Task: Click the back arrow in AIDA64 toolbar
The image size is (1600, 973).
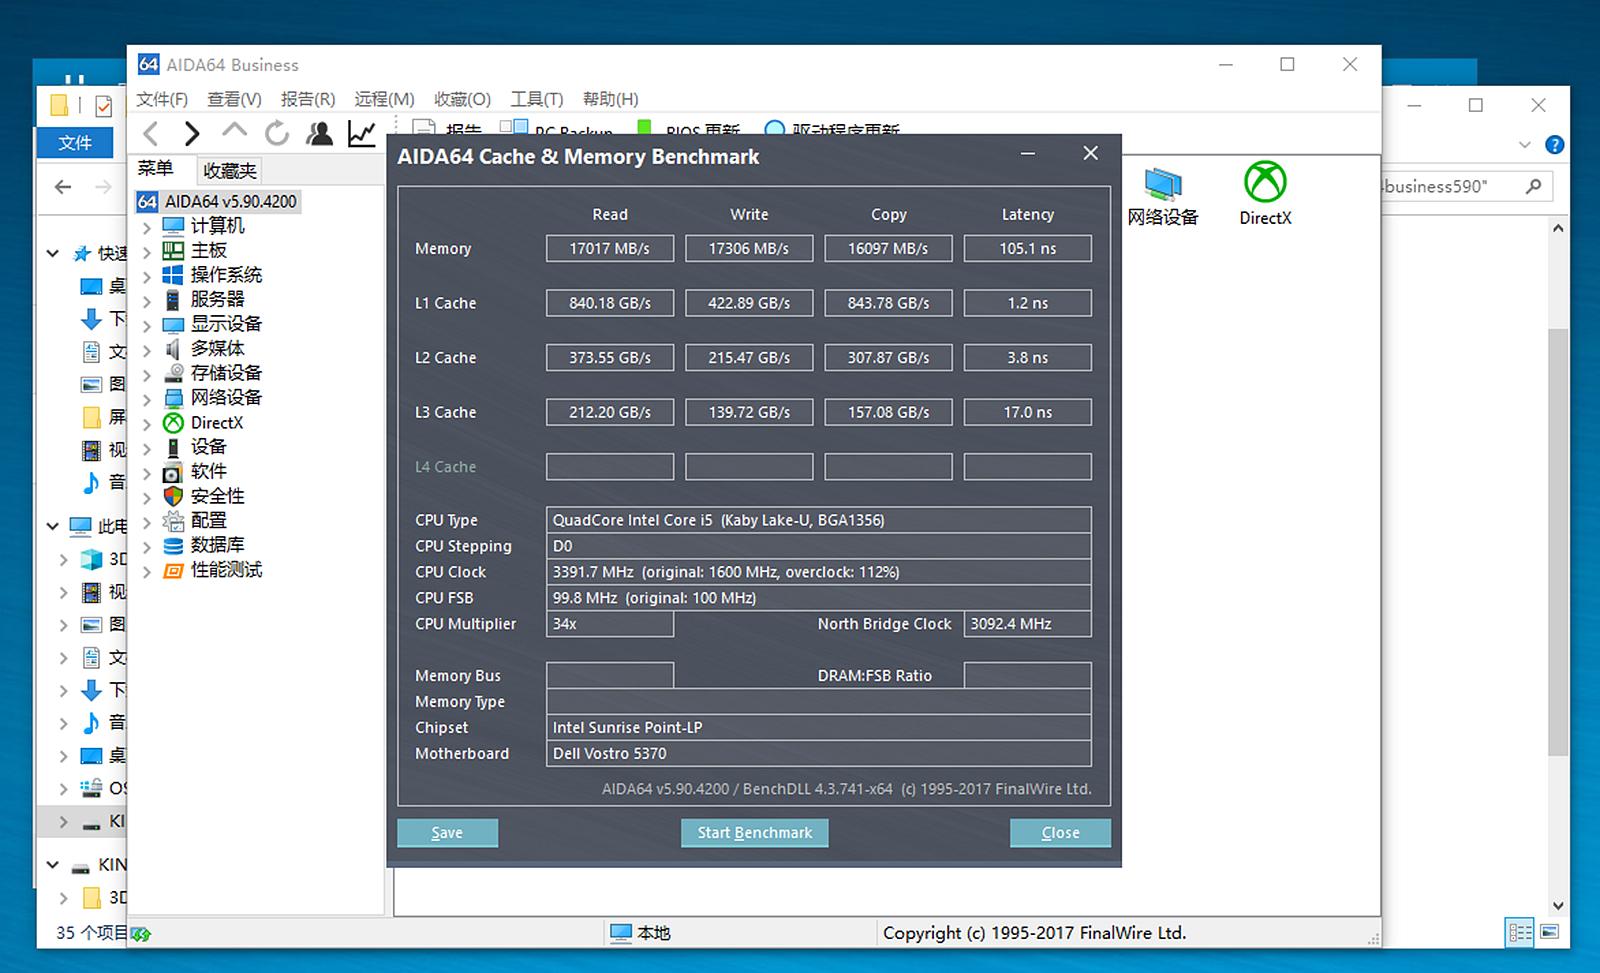Action: pos(152,133)
